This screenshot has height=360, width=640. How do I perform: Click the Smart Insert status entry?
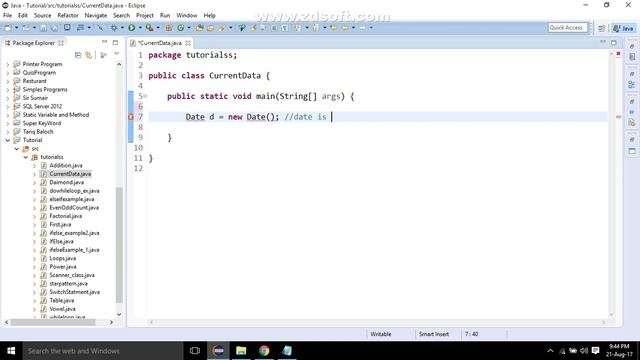pos(433,334)
